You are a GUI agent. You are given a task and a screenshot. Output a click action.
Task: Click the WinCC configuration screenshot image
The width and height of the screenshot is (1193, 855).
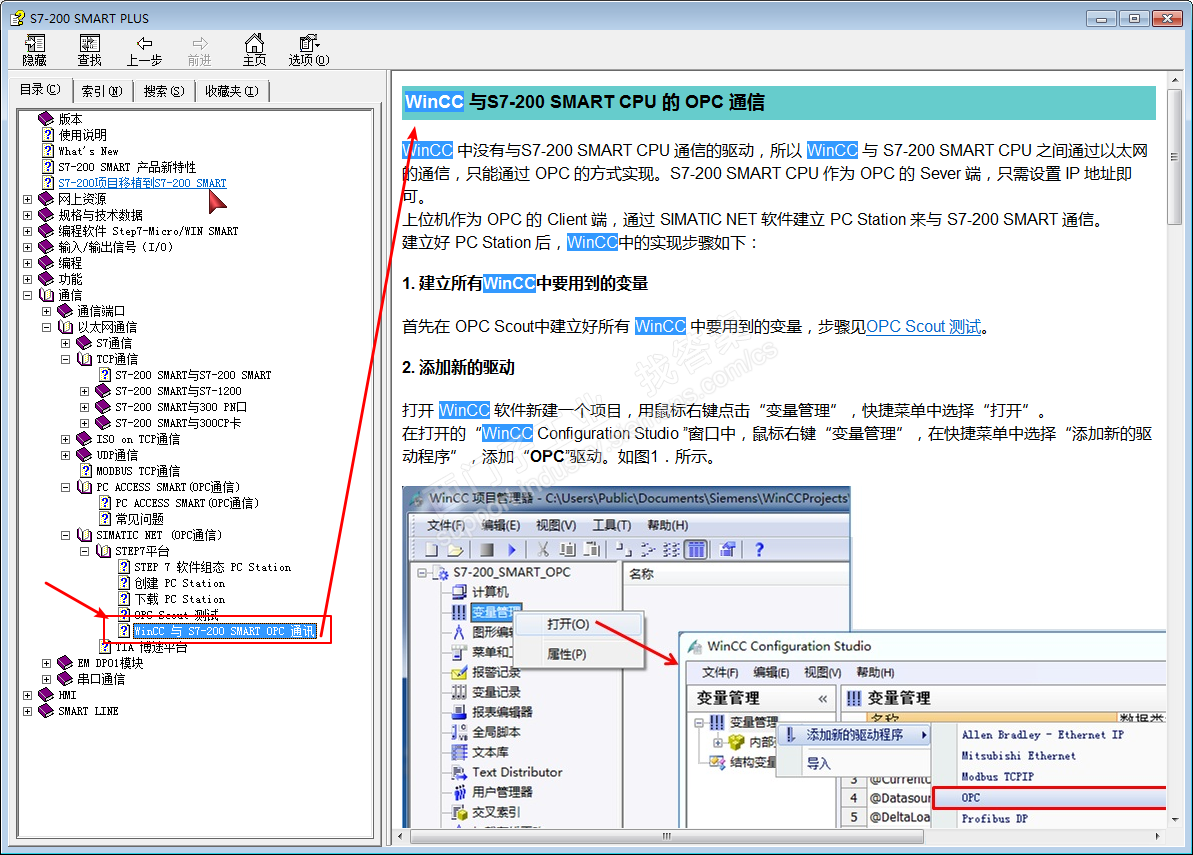tap(784, 657)
